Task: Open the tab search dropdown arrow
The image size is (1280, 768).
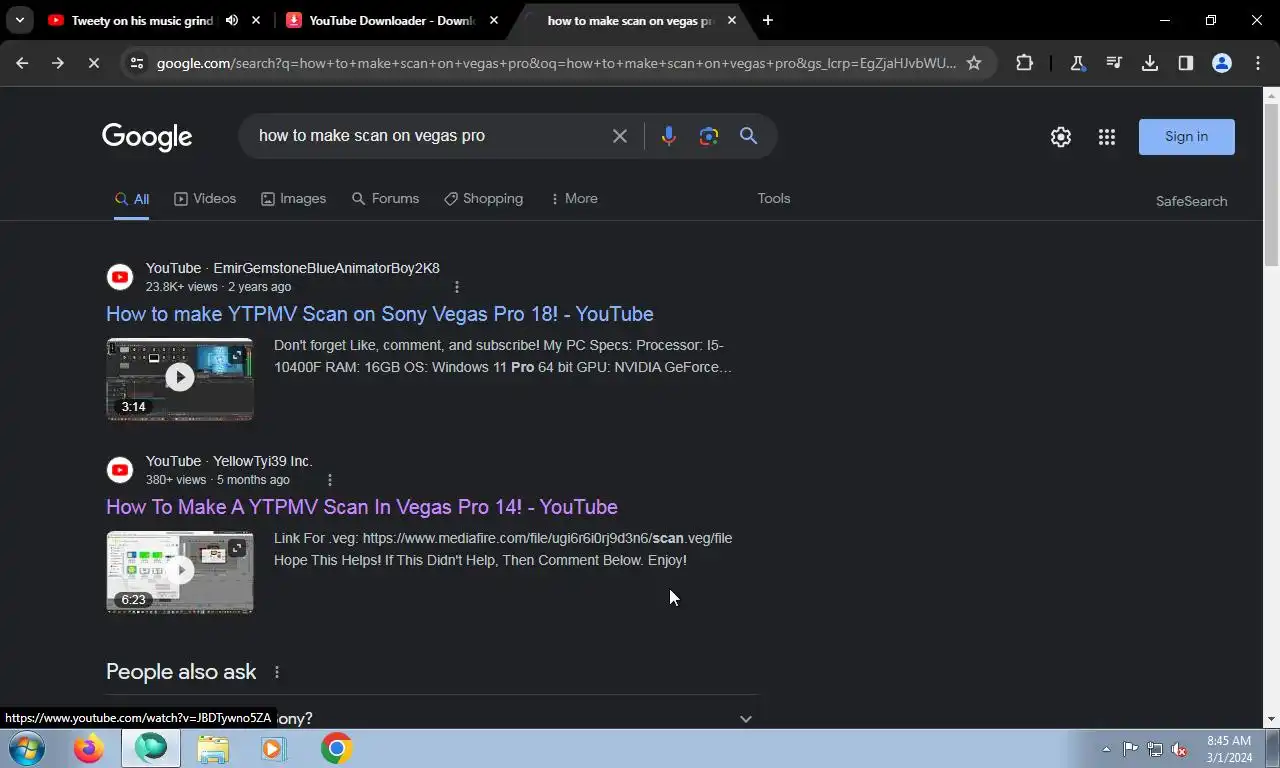Action: pos(19,20)
